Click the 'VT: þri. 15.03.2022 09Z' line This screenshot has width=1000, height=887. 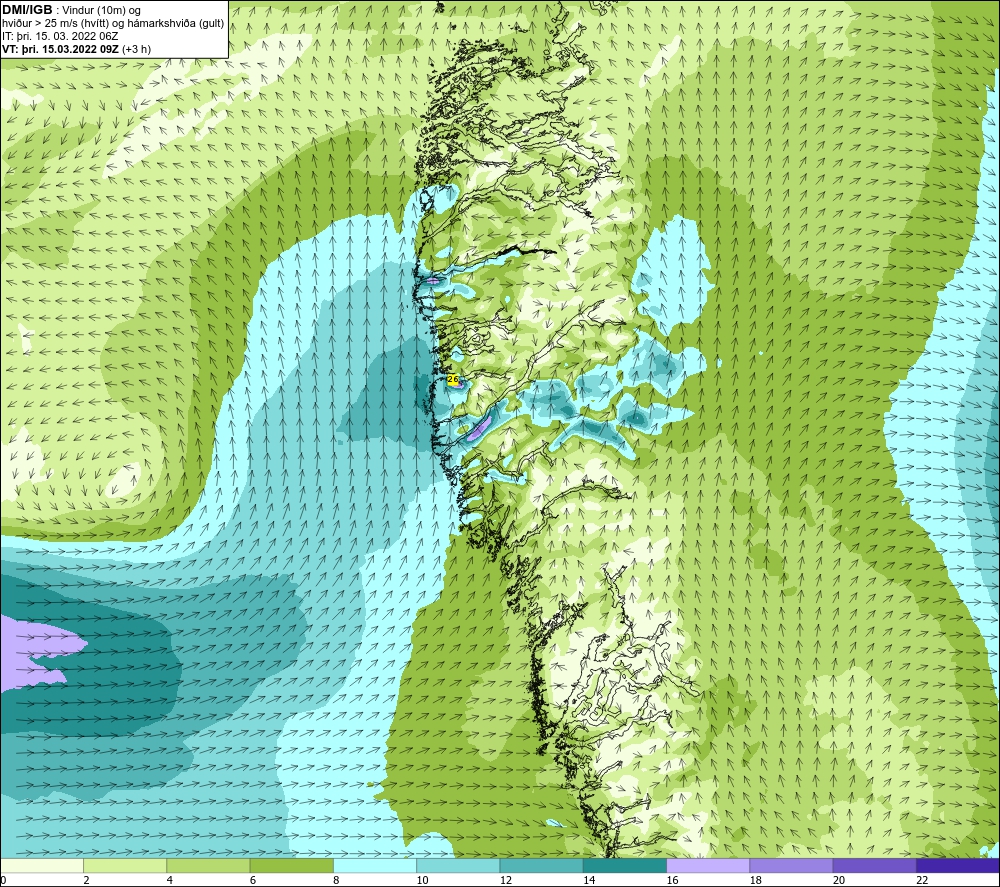(61, 49)
